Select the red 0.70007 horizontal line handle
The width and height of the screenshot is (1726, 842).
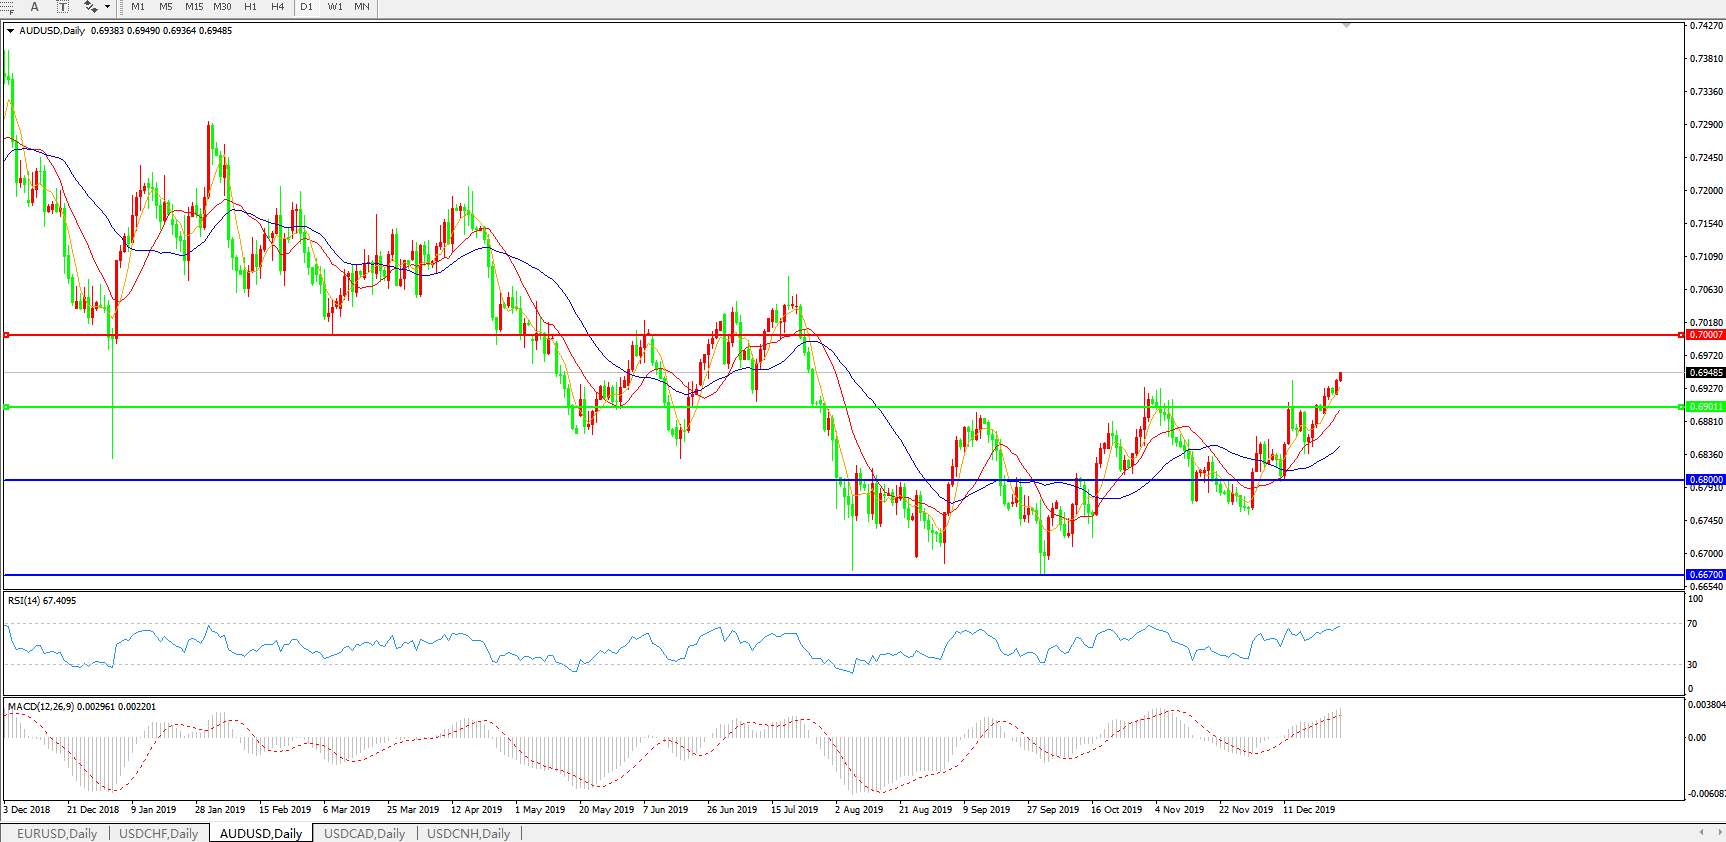pos(7,335)
